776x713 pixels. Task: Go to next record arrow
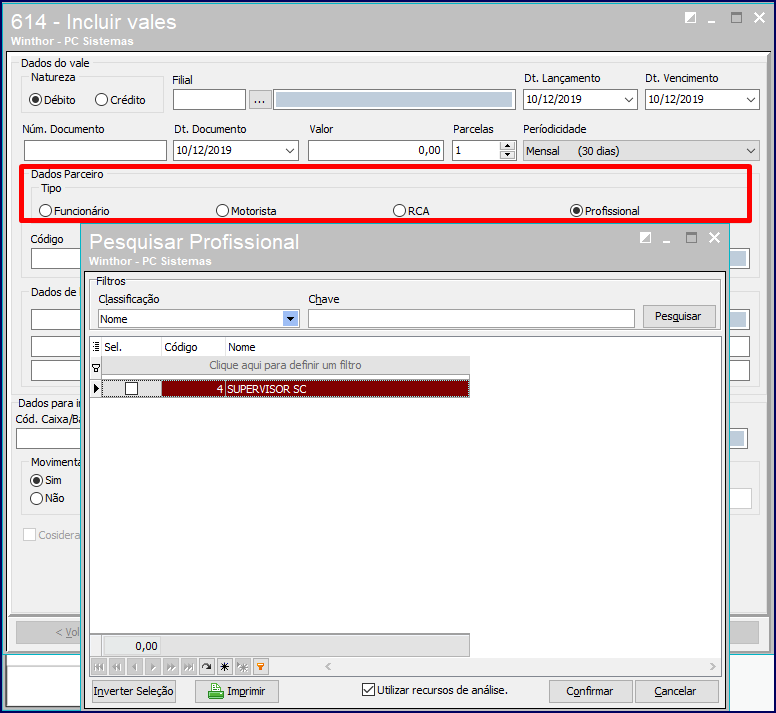point(153,667)
